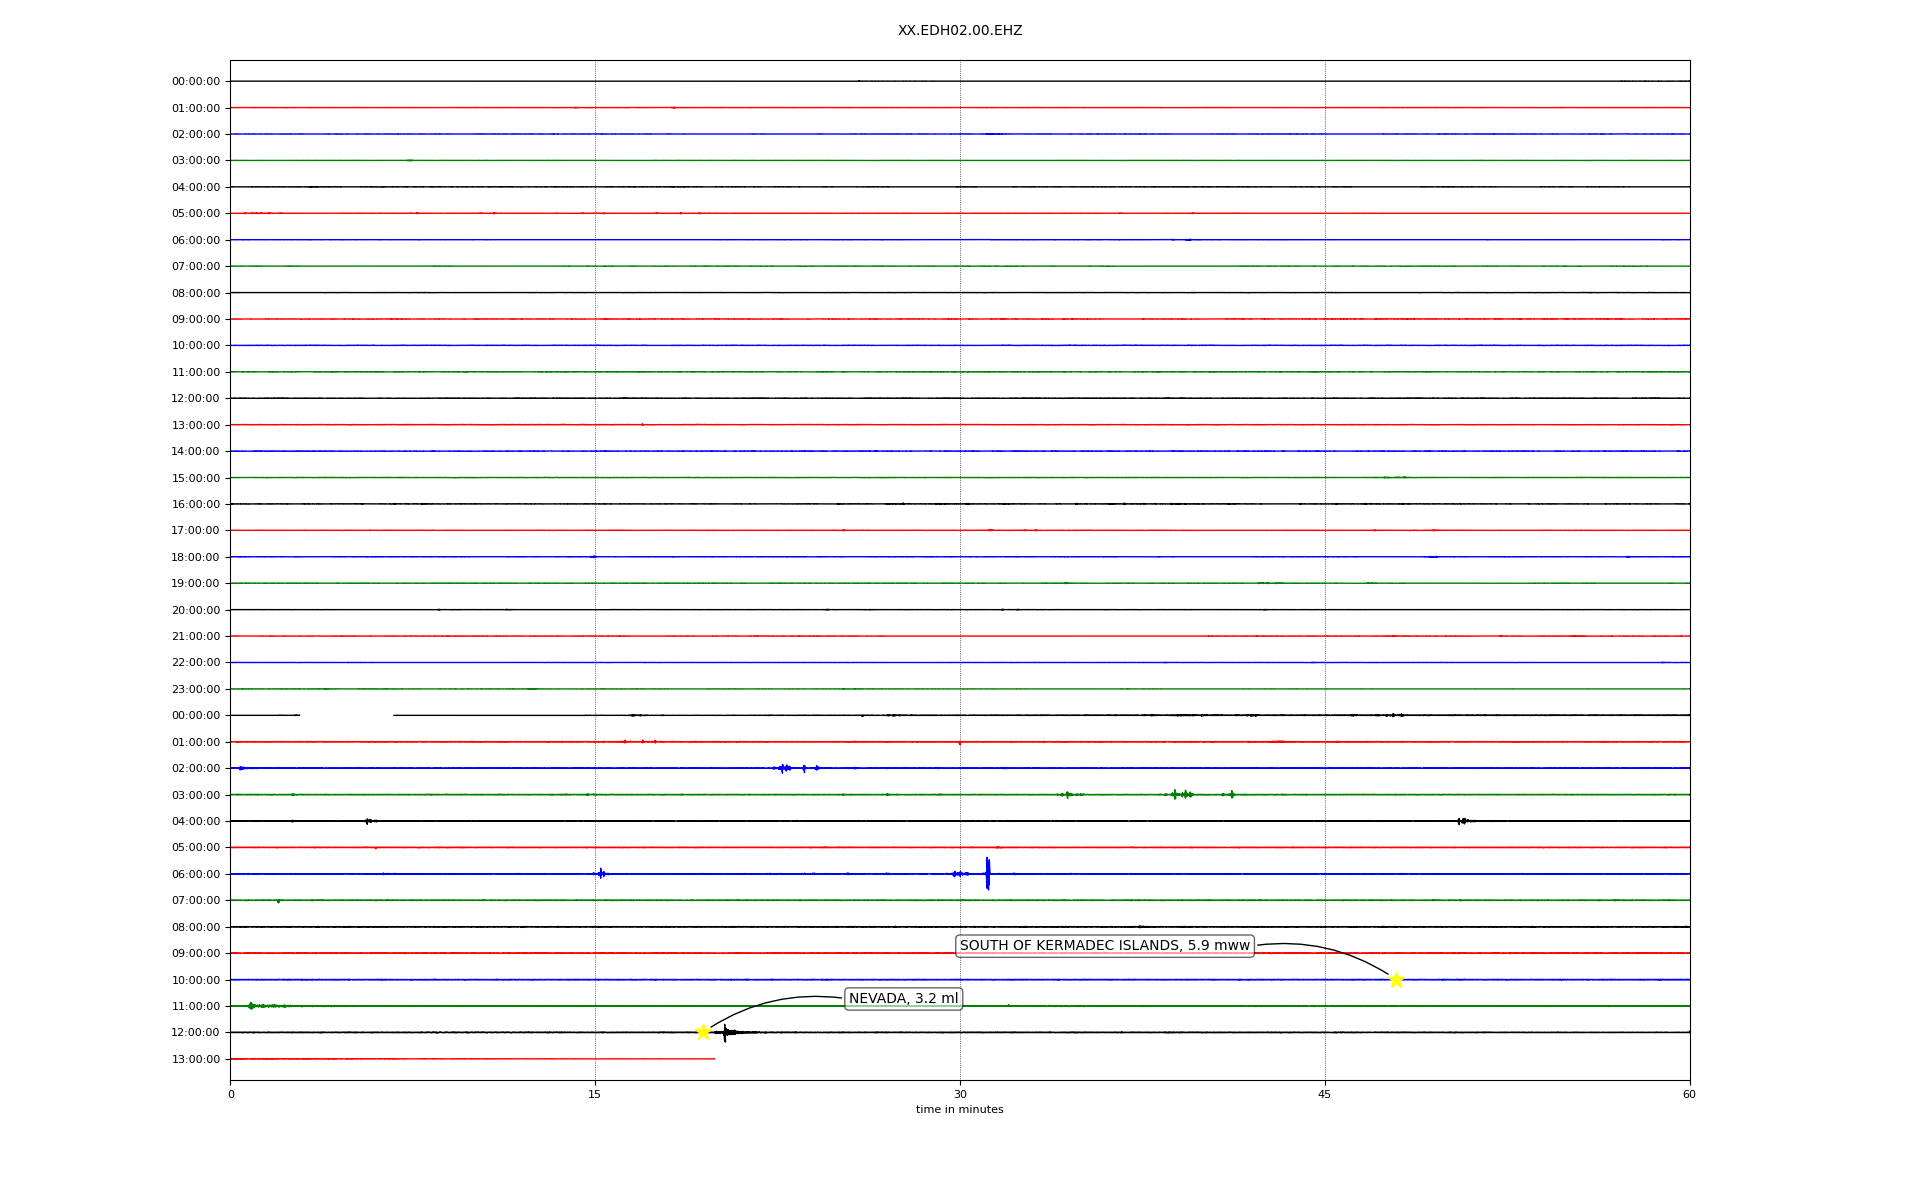Click the x-axis tick label 60
The width and height of the screenshot is (1920, 1200).
coord(1689,1094)
